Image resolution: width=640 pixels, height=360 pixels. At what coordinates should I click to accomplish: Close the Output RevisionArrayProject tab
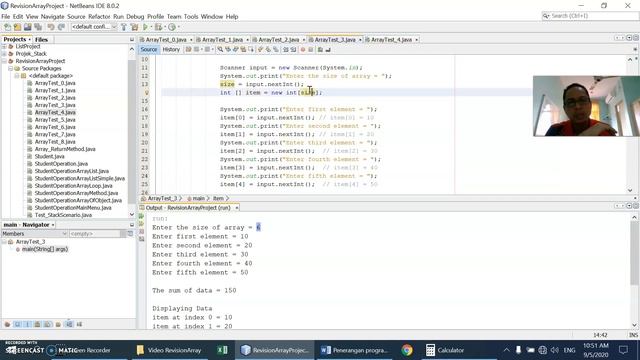click(236, 208)
